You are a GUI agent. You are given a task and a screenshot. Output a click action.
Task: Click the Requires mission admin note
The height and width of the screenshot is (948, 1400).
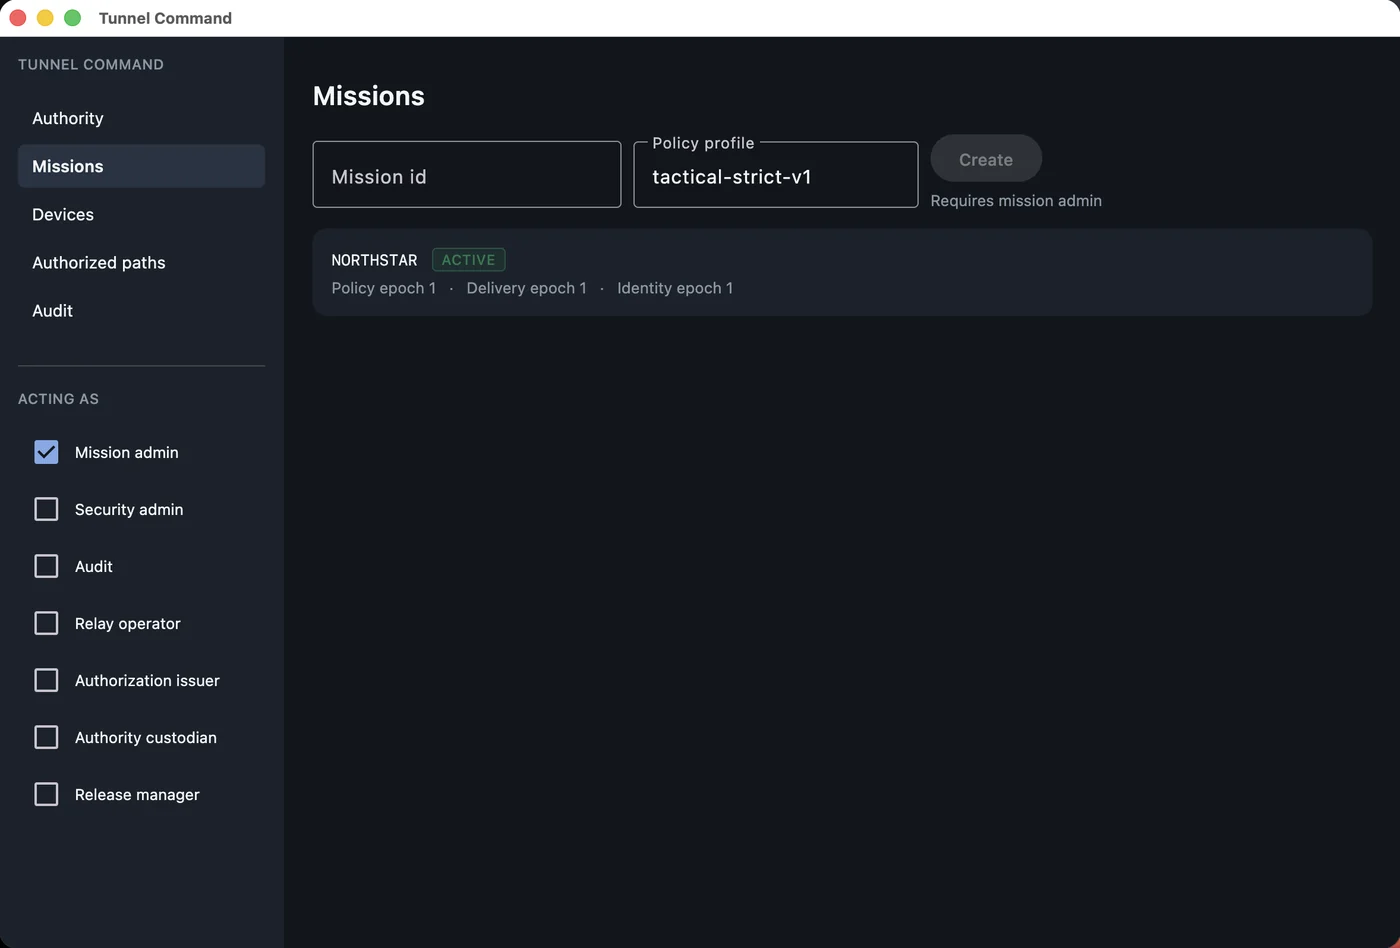[x=1016, y=201]
